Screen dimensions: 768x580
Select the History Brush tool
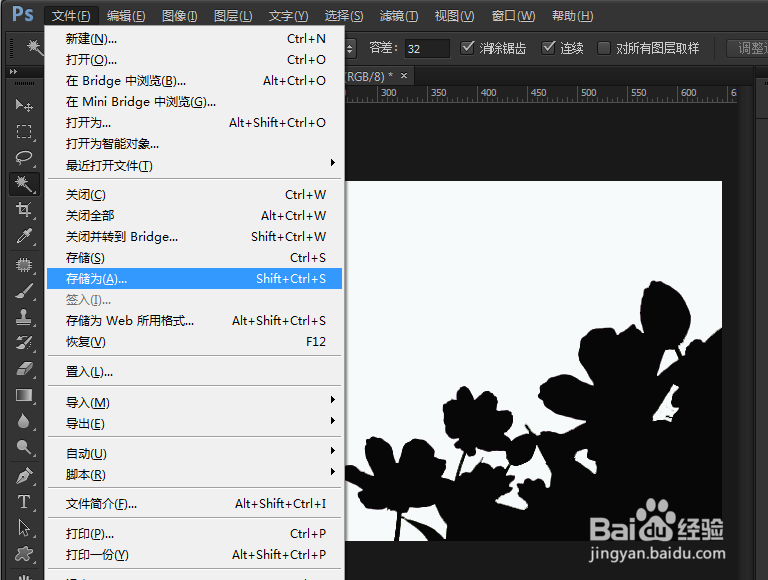pos(24,343)
